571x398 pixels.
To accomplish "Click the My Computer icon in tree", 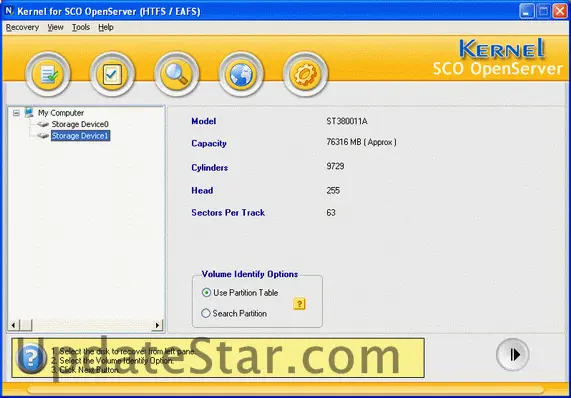I will coord(29,113).
